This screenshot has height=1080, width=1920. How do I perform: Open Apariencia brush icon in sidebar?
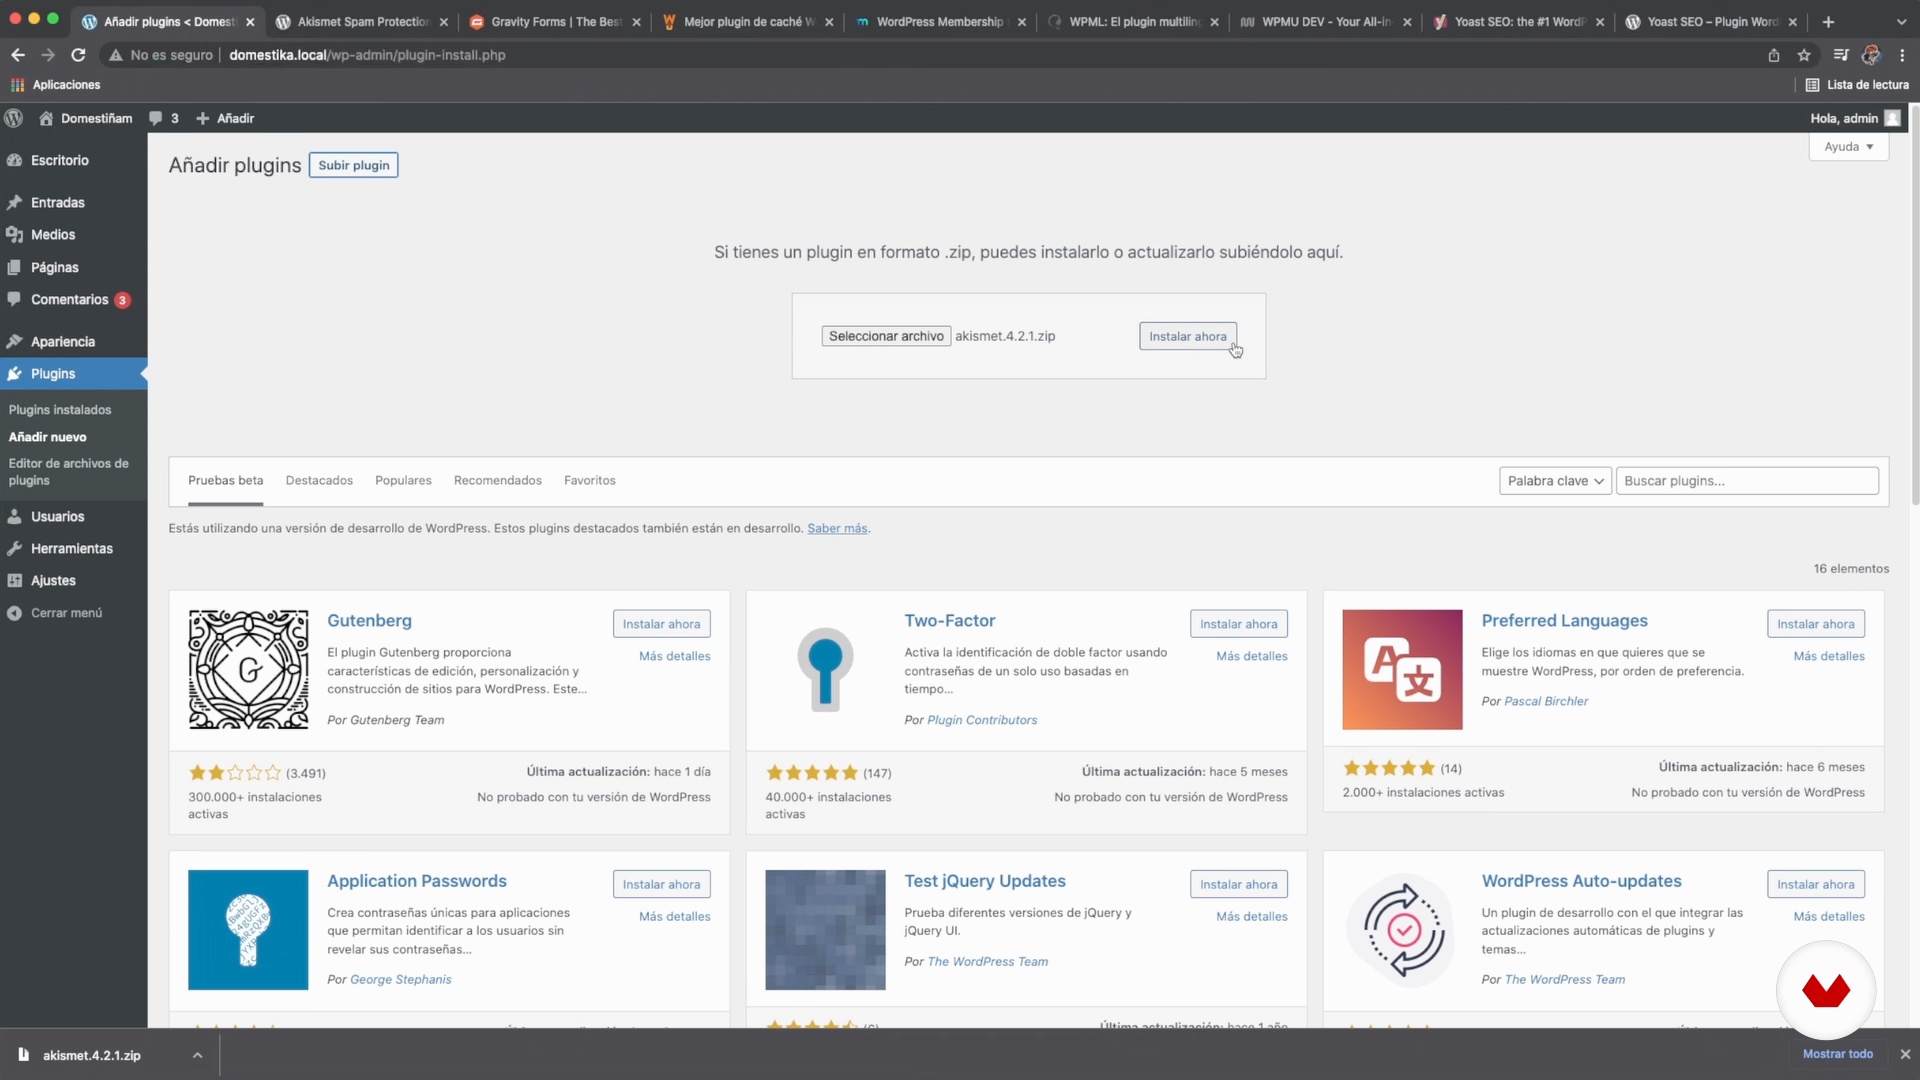tap(14, 341)
